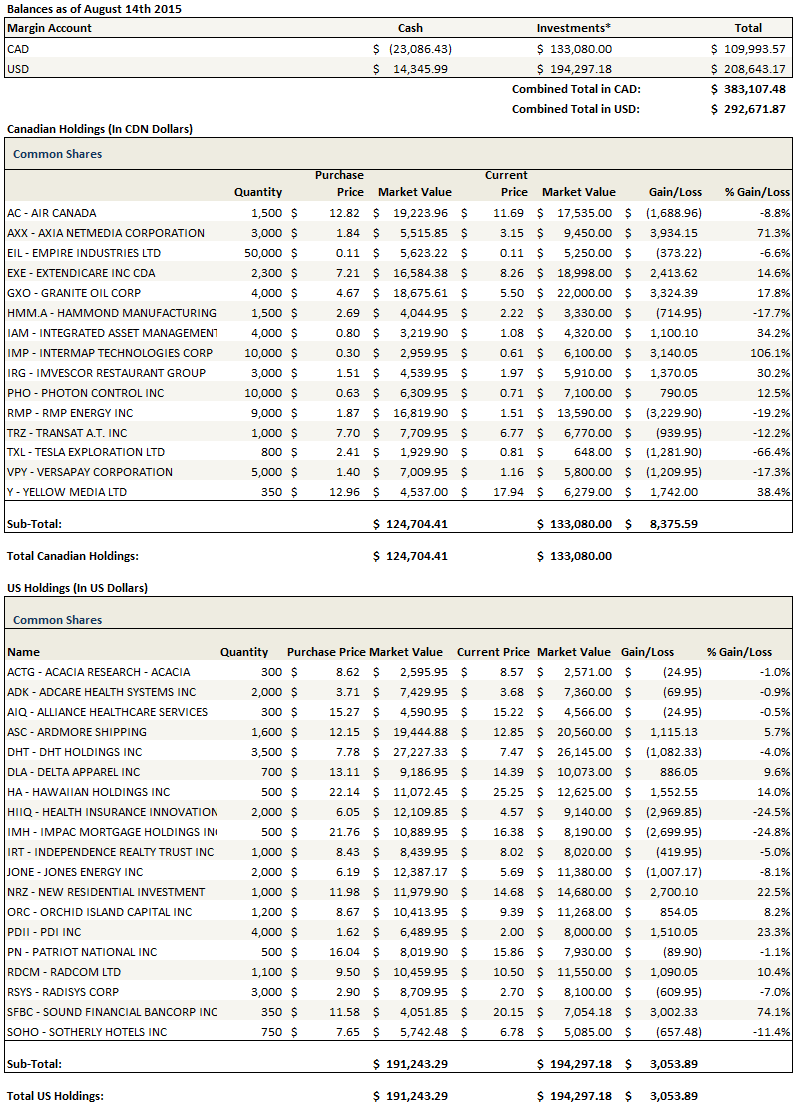Screen dimensions: 801x1108
Task: Click the Name column header in US Holdings
Action: pos(23,652)
